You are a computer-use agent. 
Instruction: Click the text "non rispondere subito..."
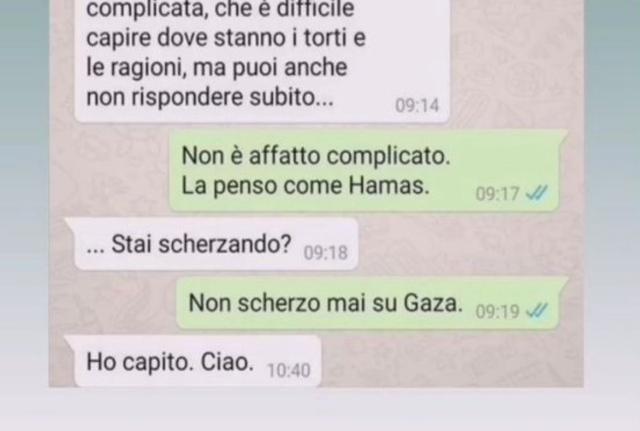tap(210, 97)
